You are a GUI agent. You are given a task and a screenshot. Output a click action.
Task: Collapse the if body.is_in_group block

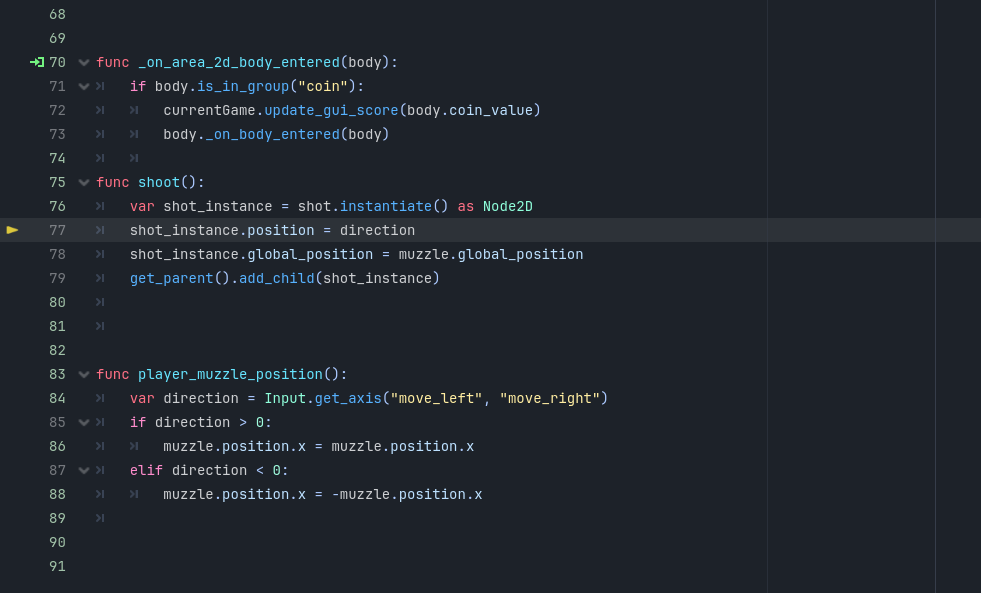pos(84,86)
